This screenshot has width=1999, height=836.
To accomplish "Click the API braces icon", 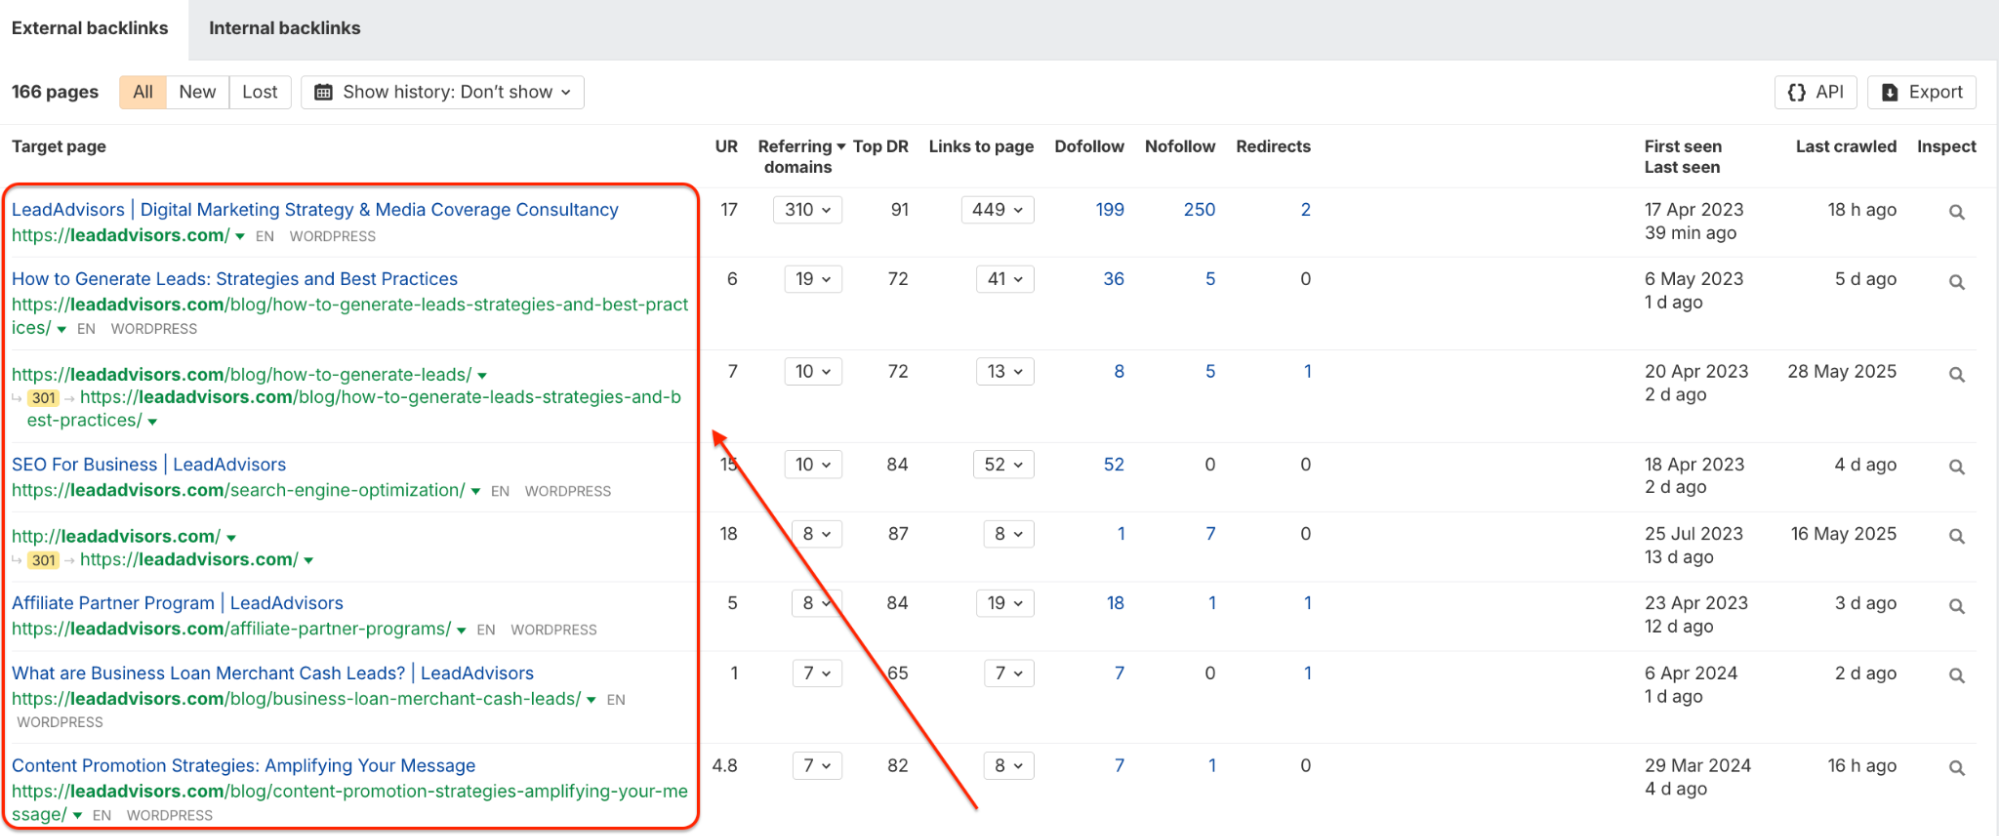I will tap(1796, 92).
